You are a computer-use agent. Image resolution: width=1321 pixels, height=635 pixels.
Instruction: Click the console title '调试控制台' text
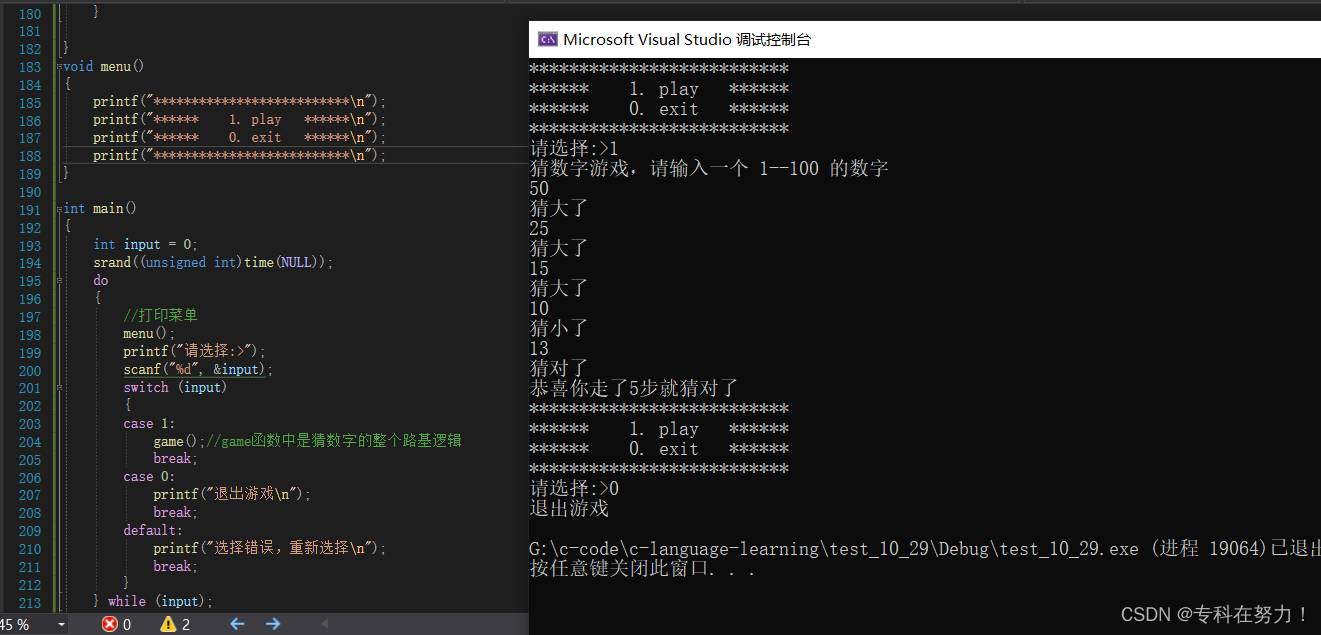pyautogui.click(x=773, y=40)
